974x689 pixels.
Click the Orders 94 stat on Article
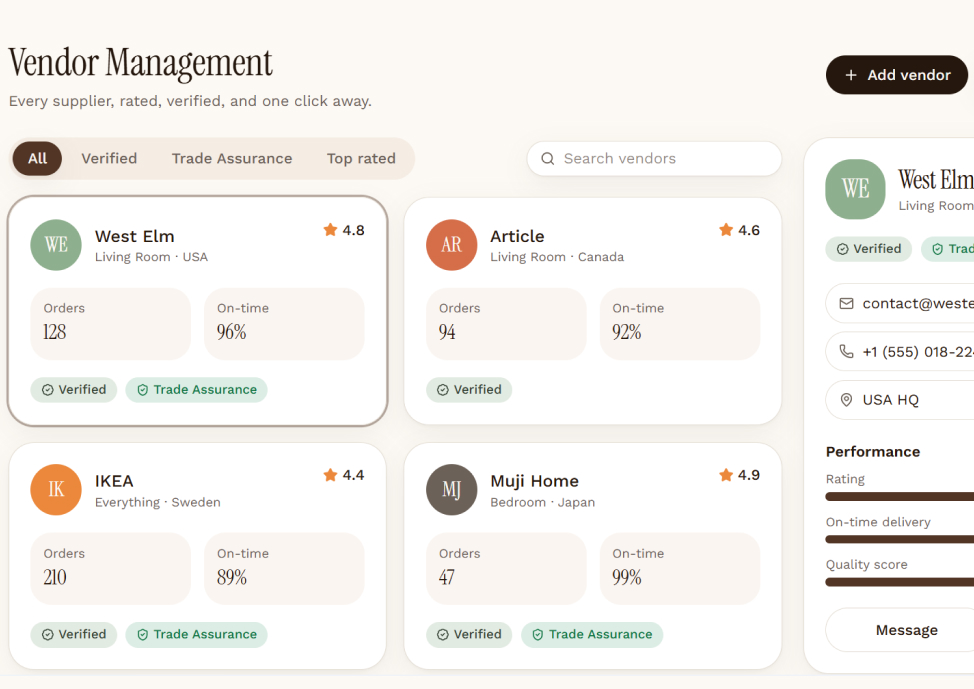(506, 324)
